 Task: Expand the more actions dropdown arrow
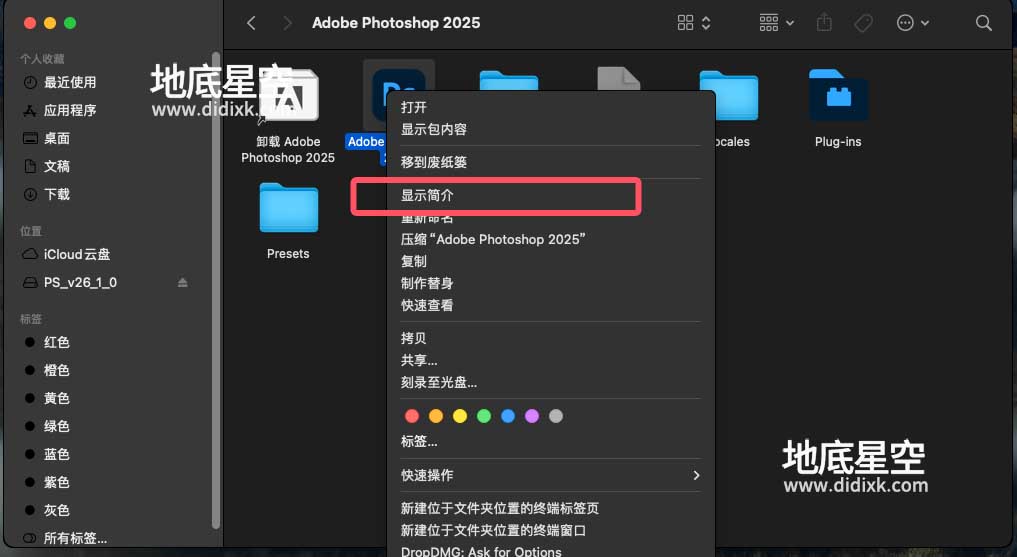click(x=926, y=23)
